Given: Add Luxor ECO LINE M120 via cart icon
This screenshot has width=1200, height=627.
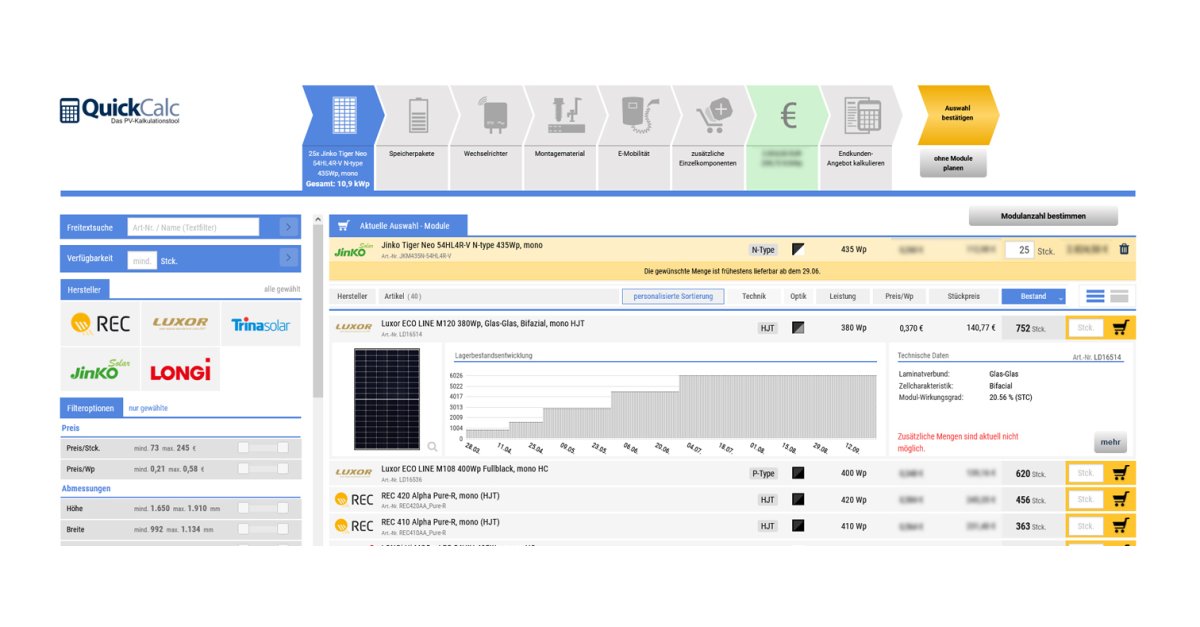Looking at the screenshot, I should click(1119, 327).
